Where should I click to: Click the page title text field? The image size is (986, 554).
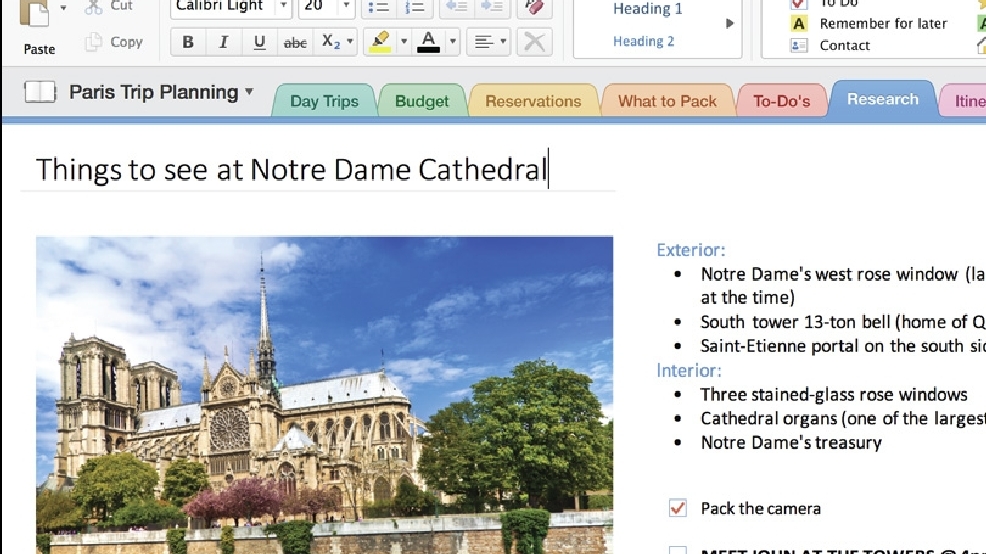coord(318,170)
